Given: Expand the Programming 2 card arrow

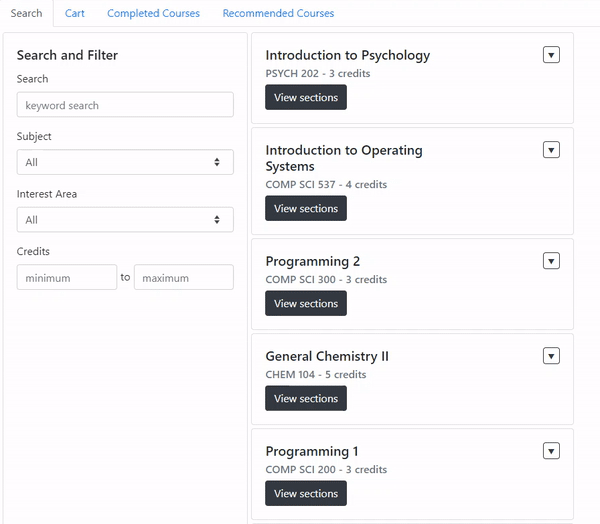Looking at the screenshot, I should pos(551,261).
